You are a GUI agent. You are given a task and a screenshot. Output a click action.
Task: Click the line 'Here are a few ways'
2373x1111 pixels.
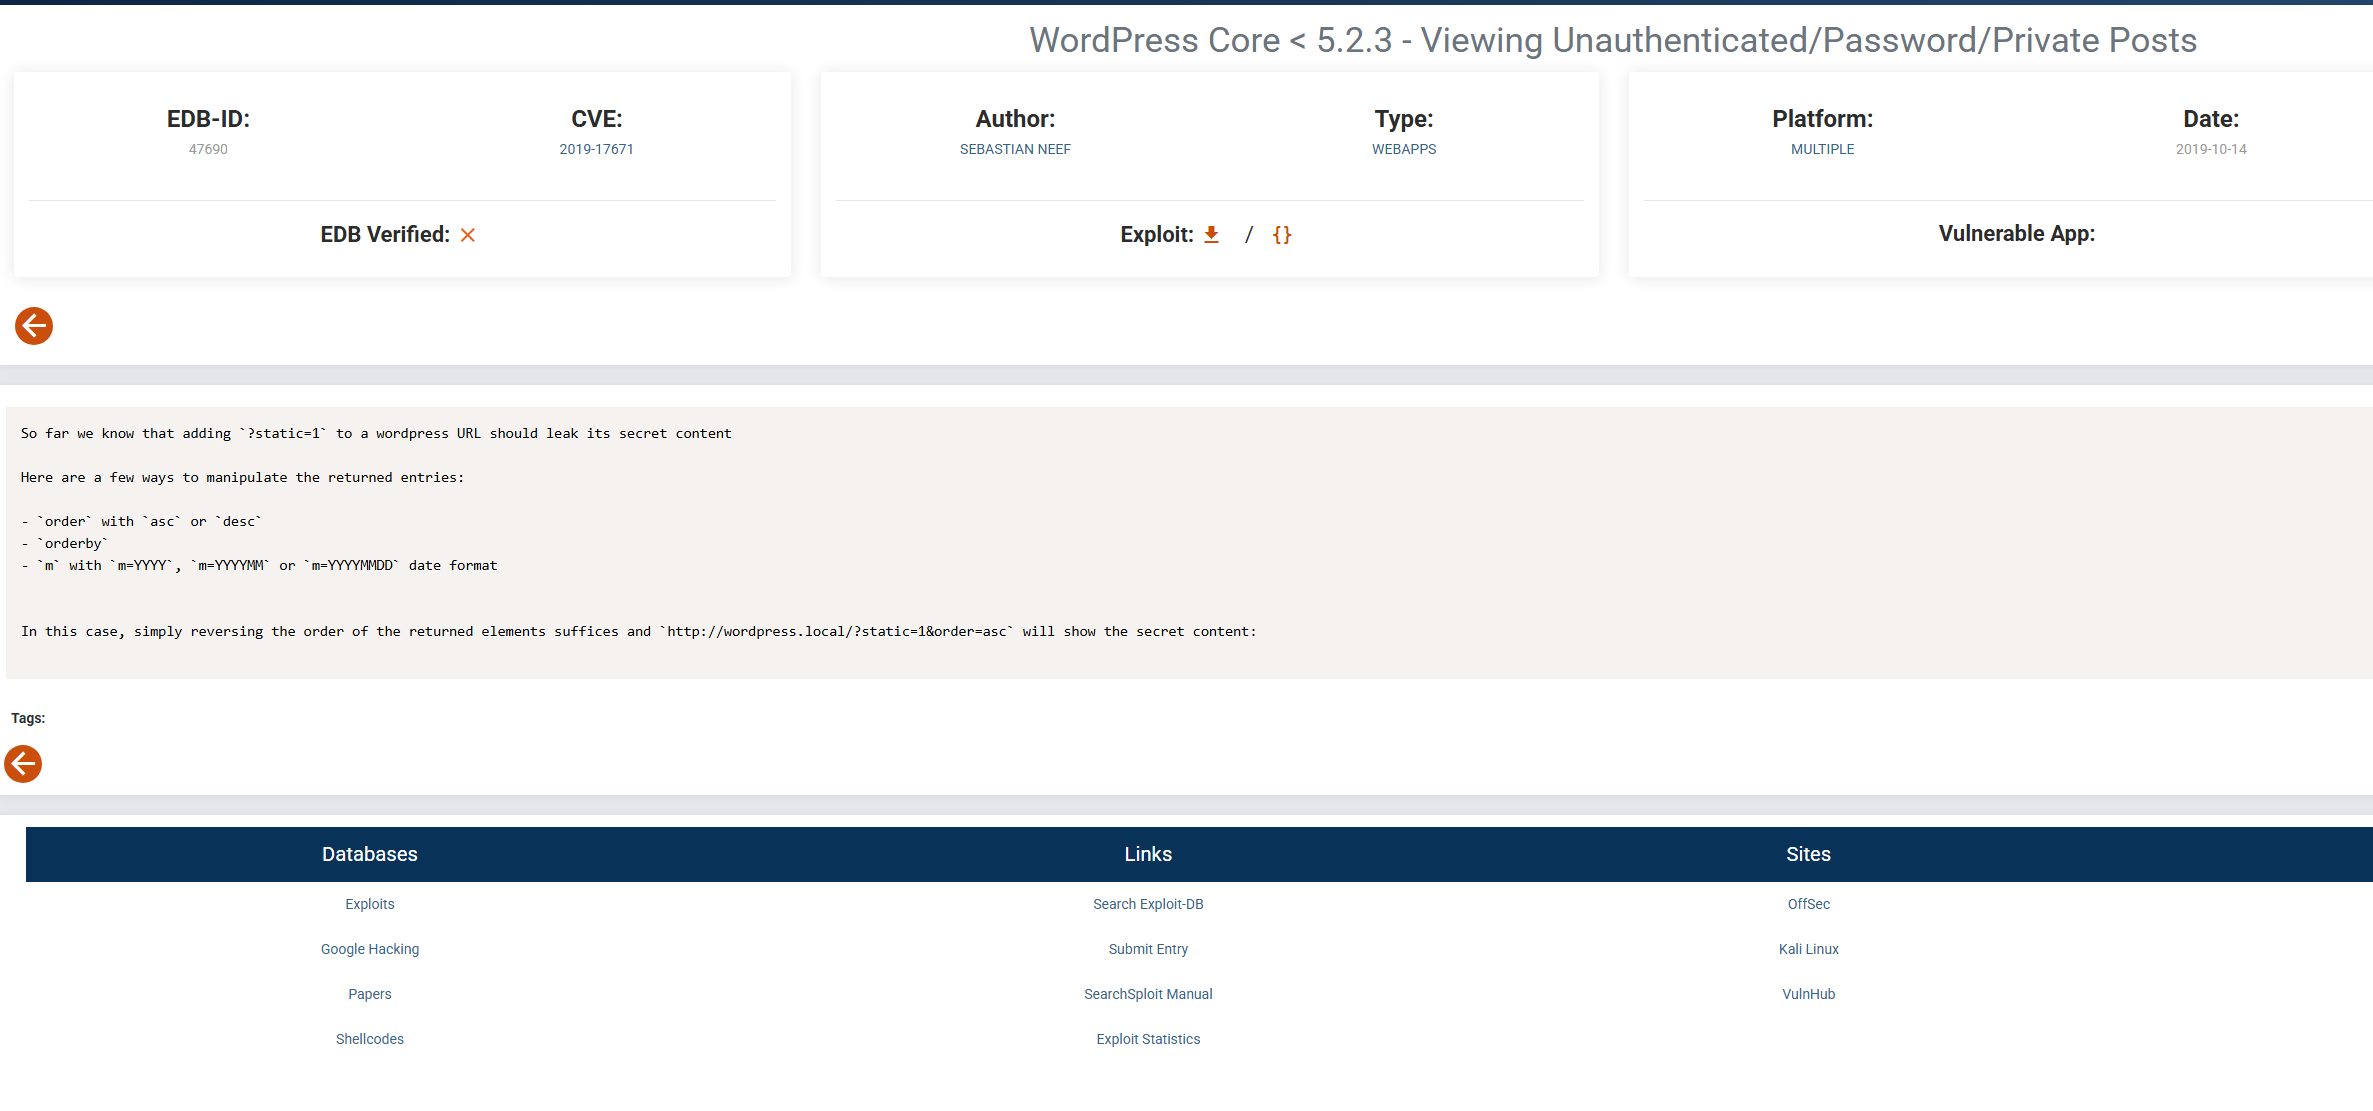pyautogui.click(x=242, y=477)
